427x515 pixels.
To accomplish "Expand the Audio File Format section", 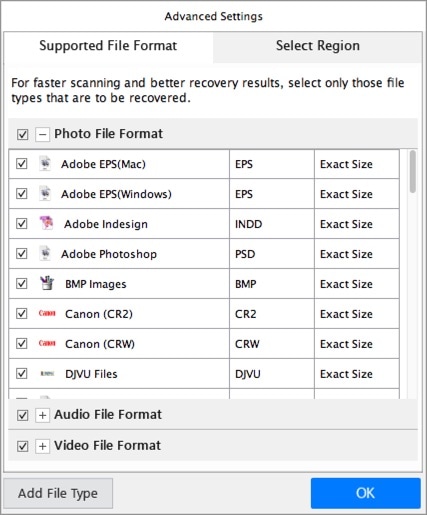I will 42,415.
